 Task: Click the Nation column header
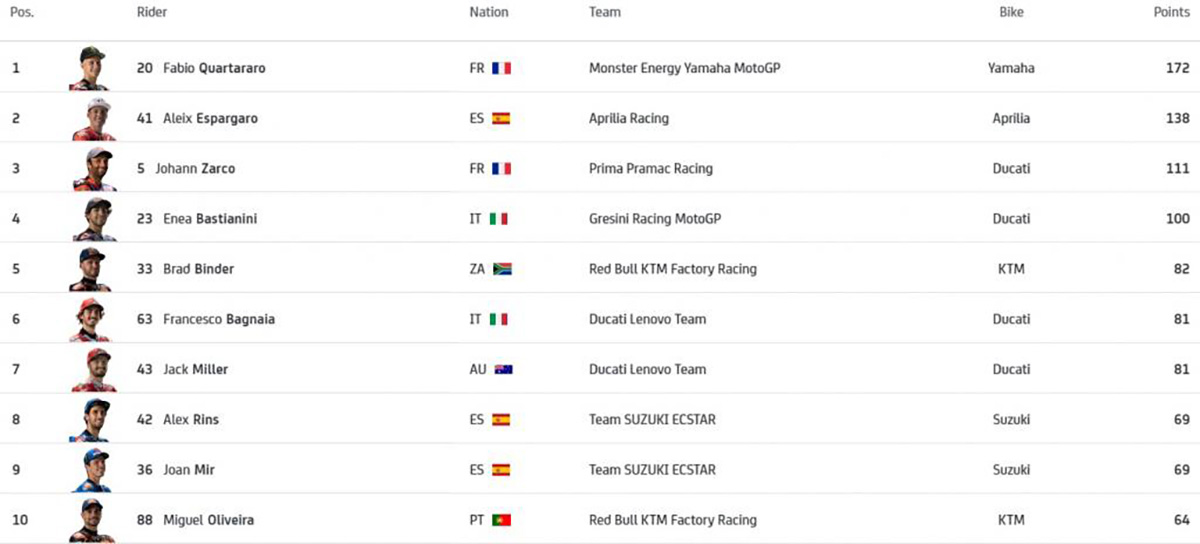click(489, 13)
